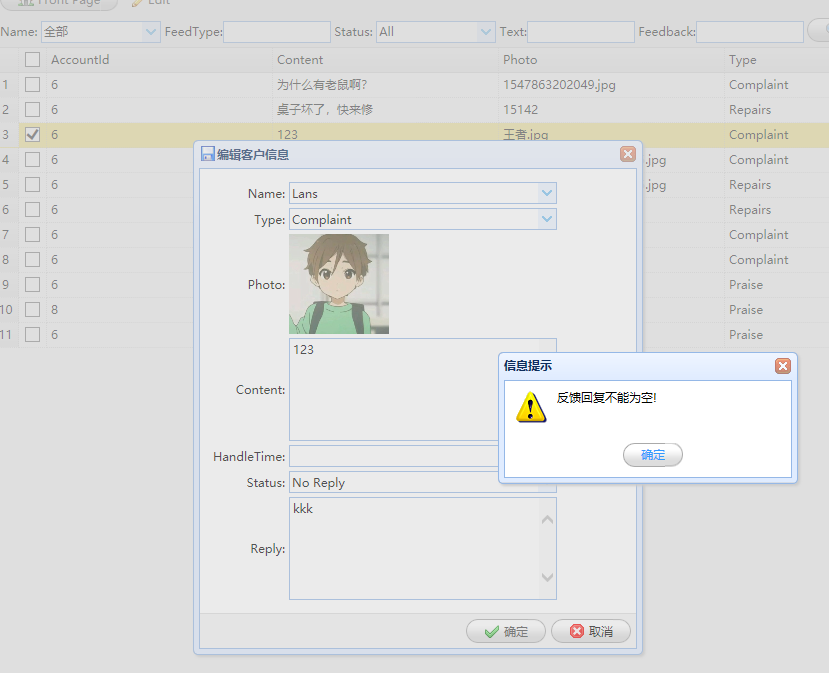Viewport: 829px width, 673px height.
Task: Focus the Text filter field
Action: [581, 32]
